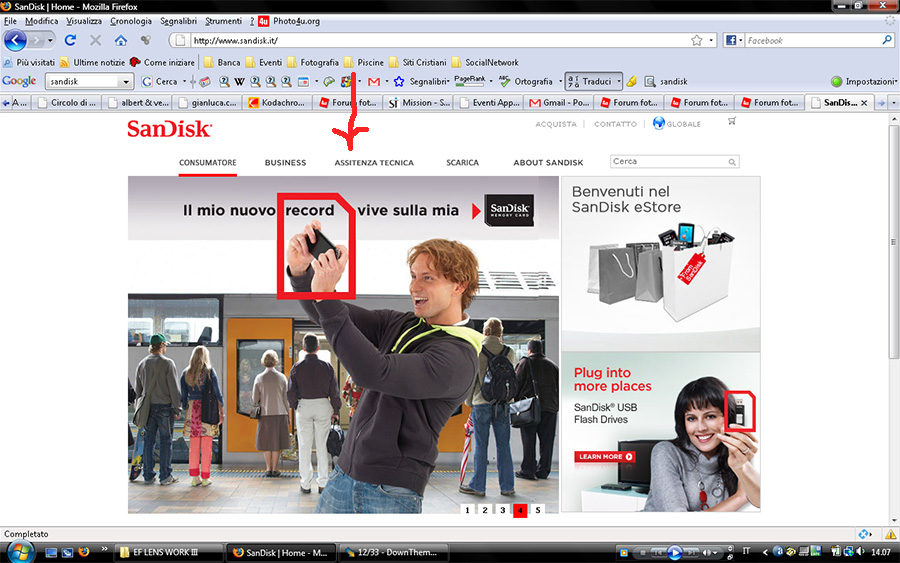Click the ACQUISTA link
900x563 pixels.
[556, 124]
